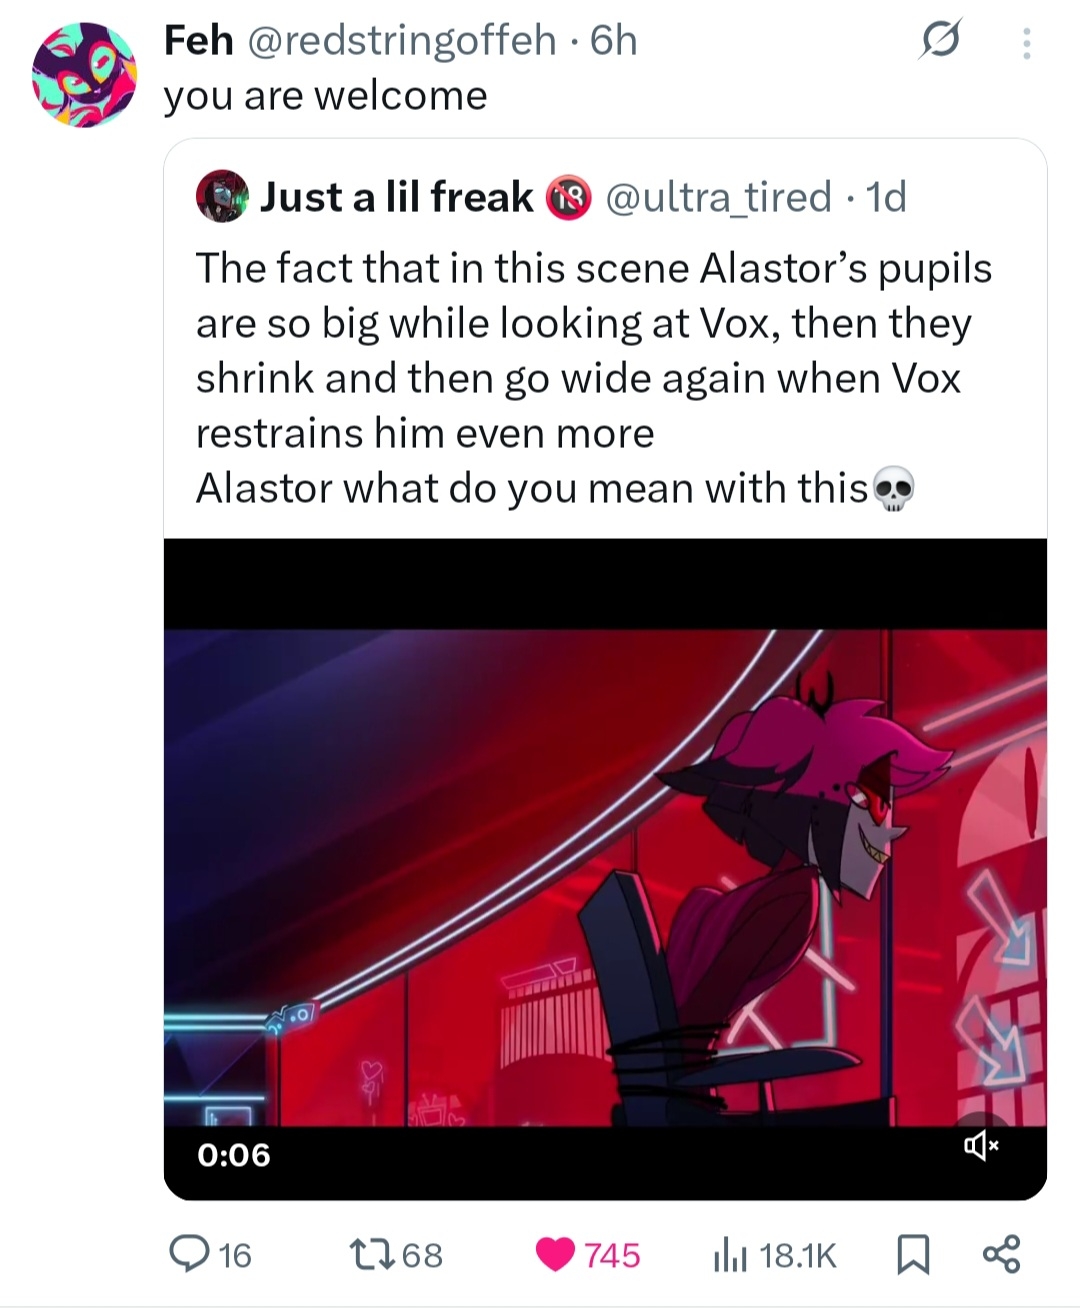Click the reply speech bubble icon
The image size is (1080, 1311).
187,1252
